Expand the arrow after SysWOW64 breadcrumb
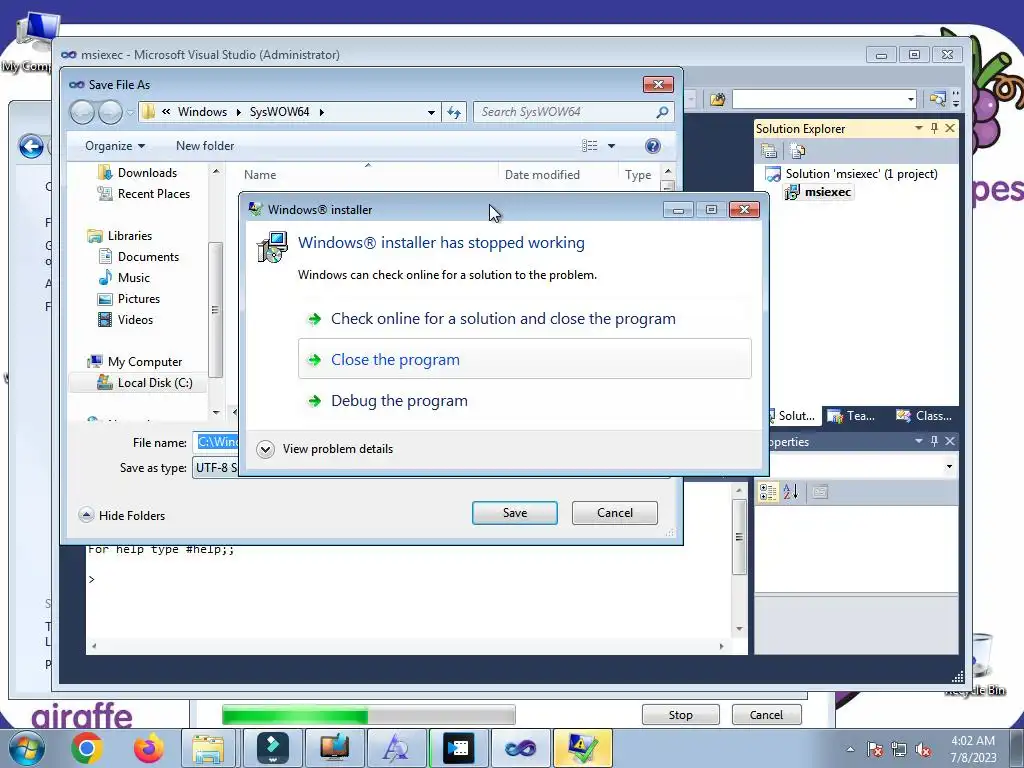Screen dimensions: 1024x768 point(322,112)
